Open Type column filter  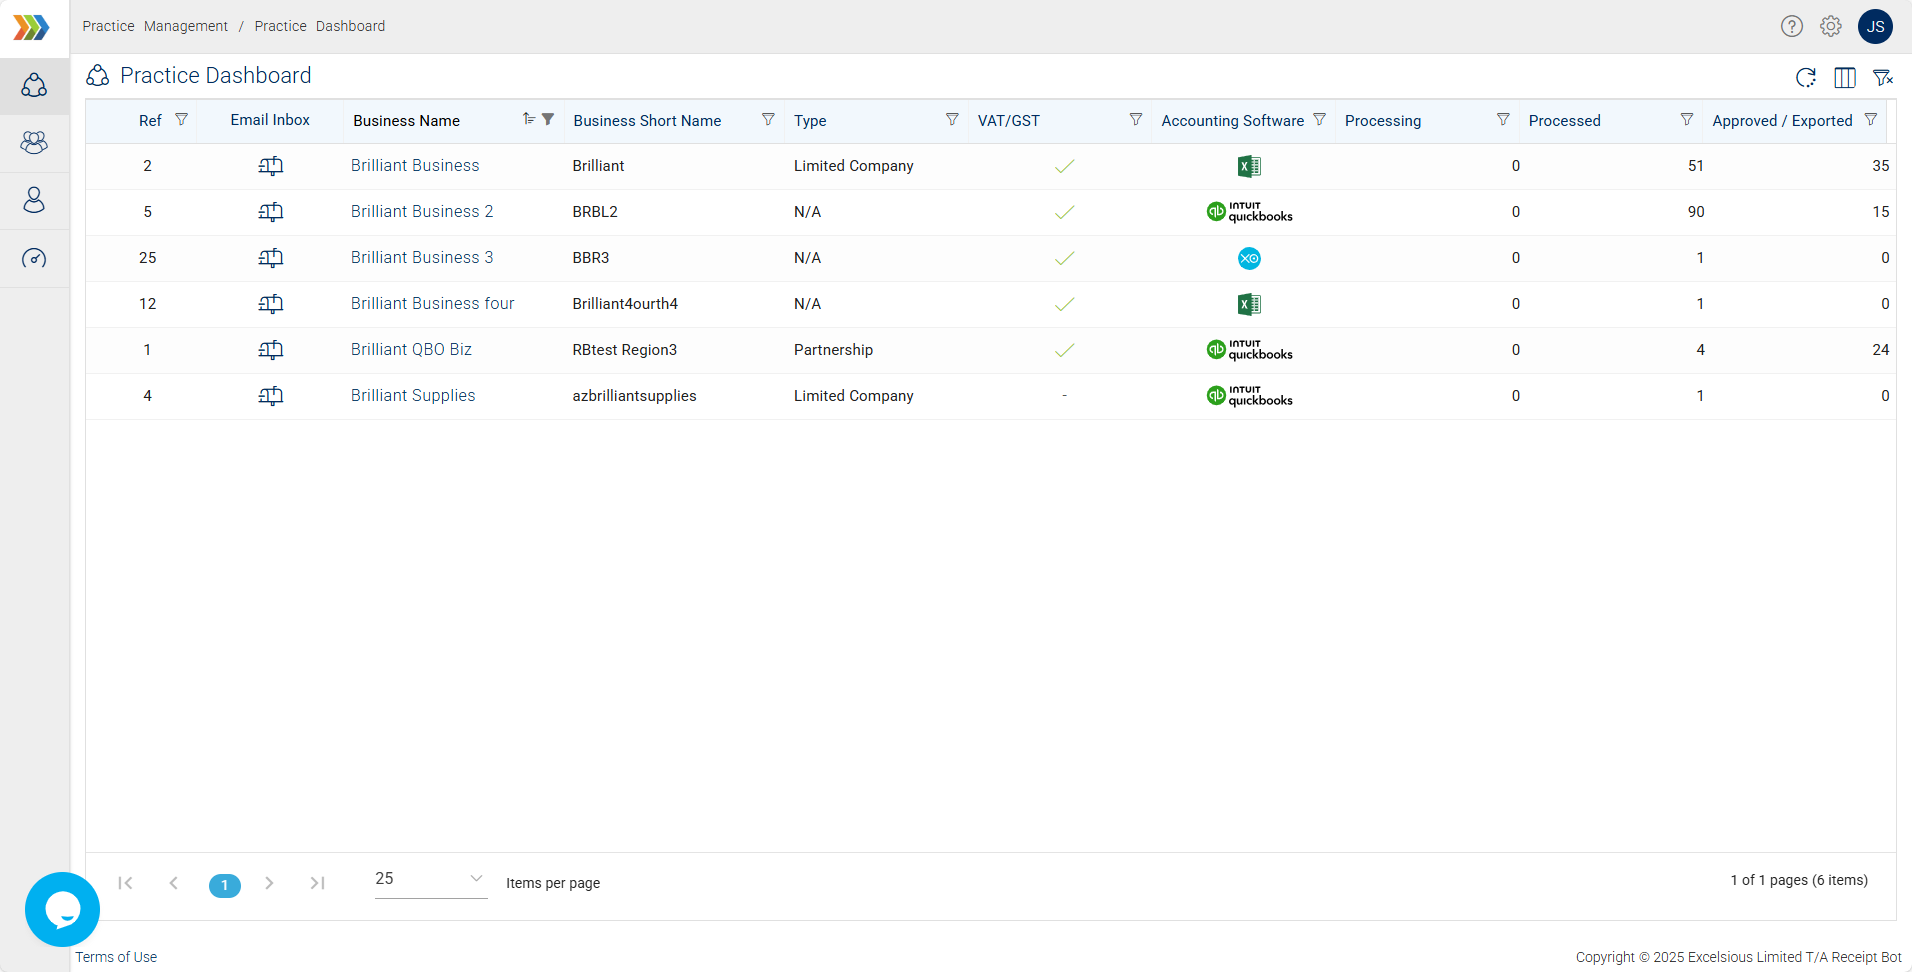952,120
